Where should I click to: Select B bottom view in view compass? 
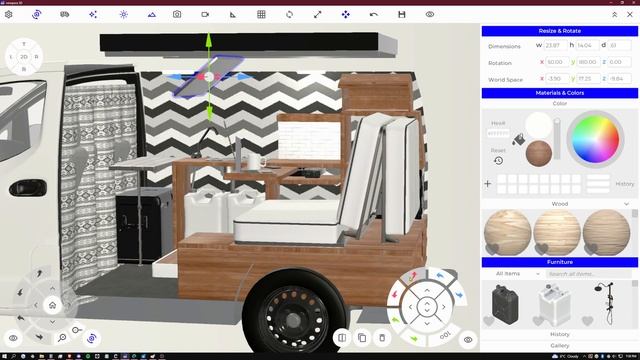pos(24,69)
